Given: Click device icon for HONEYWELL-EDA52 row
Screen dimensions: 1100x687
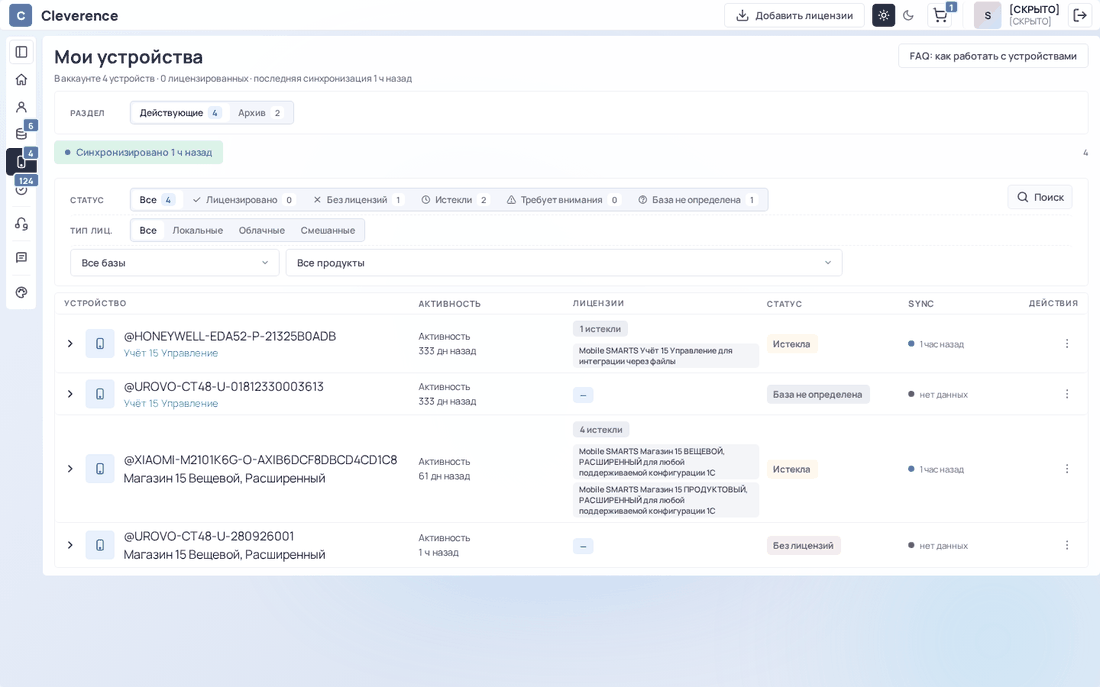Looking at the screenshot, I should (100, 344).
